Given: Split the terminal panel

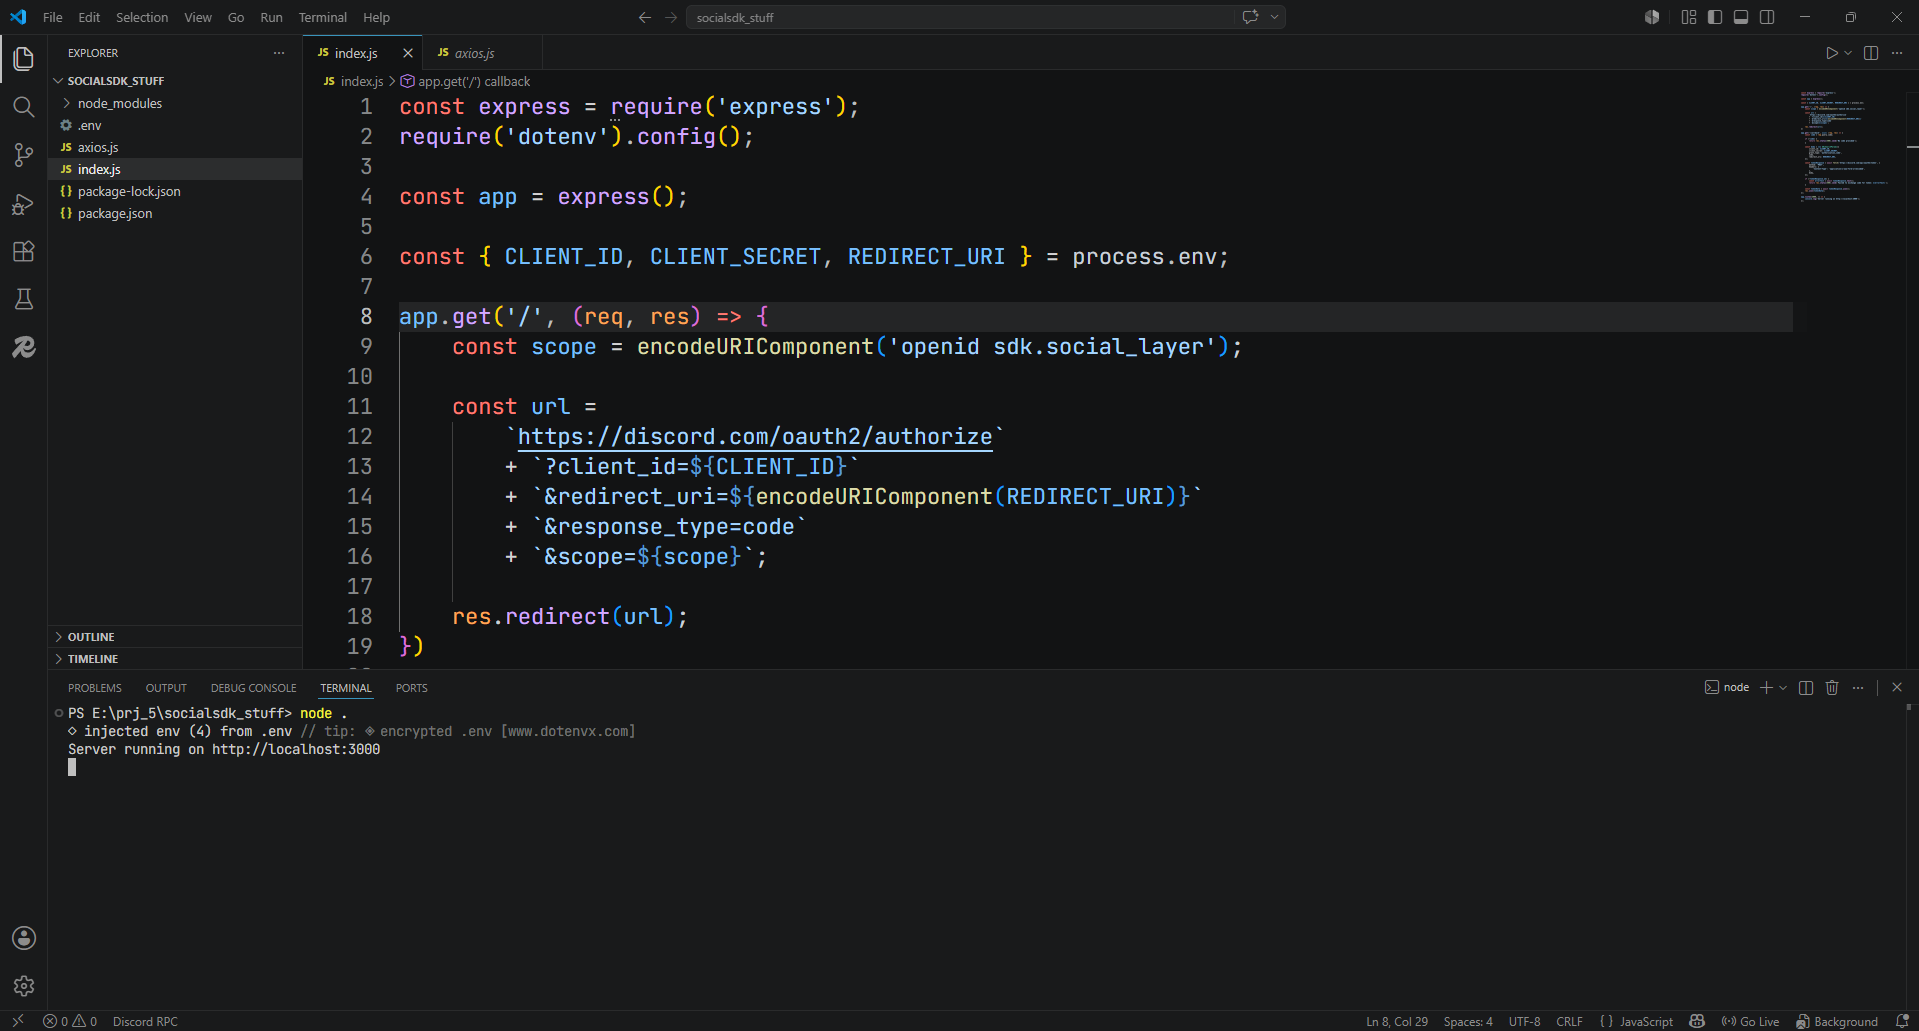Looking at the screenshot, I should (x=1806, y=687).
